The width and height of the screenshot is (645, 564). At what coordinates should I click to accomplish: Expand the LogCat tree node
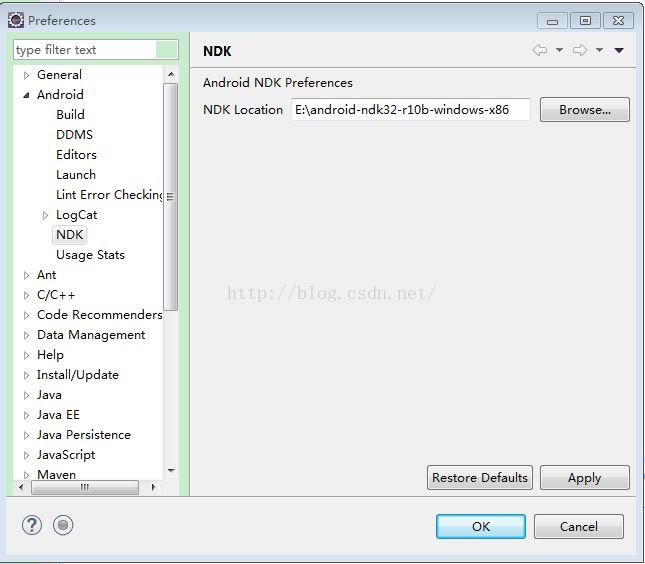click(x=46, y=215)
